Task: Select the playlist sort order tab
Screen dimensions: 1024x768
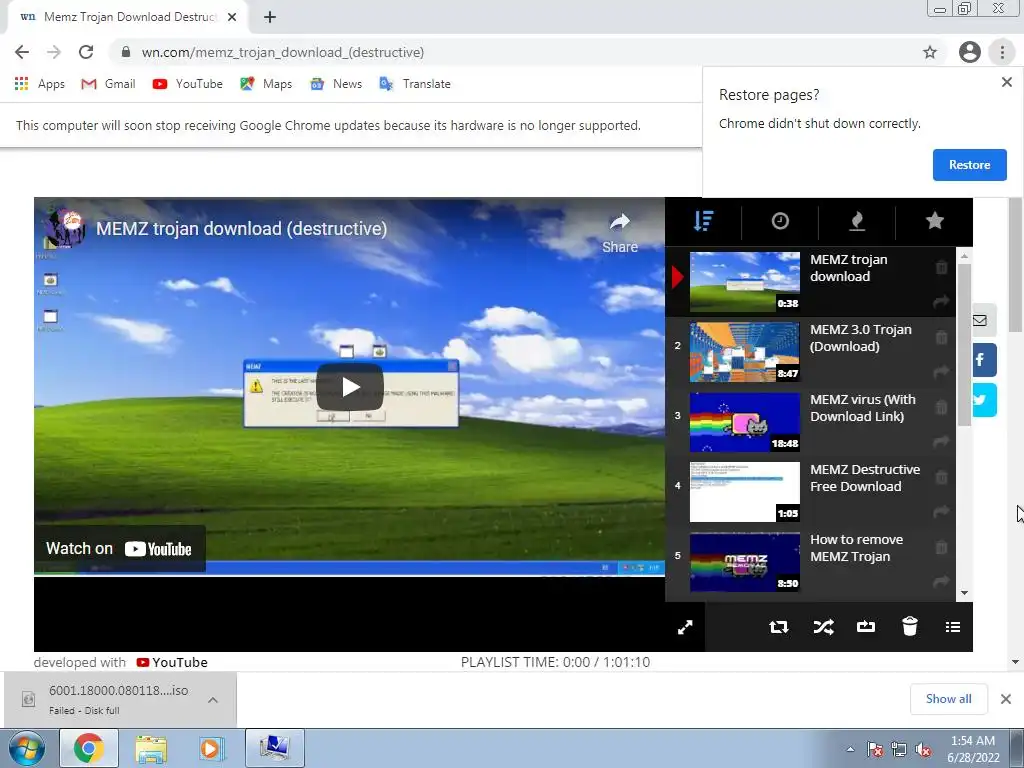Action: [703, 221]
